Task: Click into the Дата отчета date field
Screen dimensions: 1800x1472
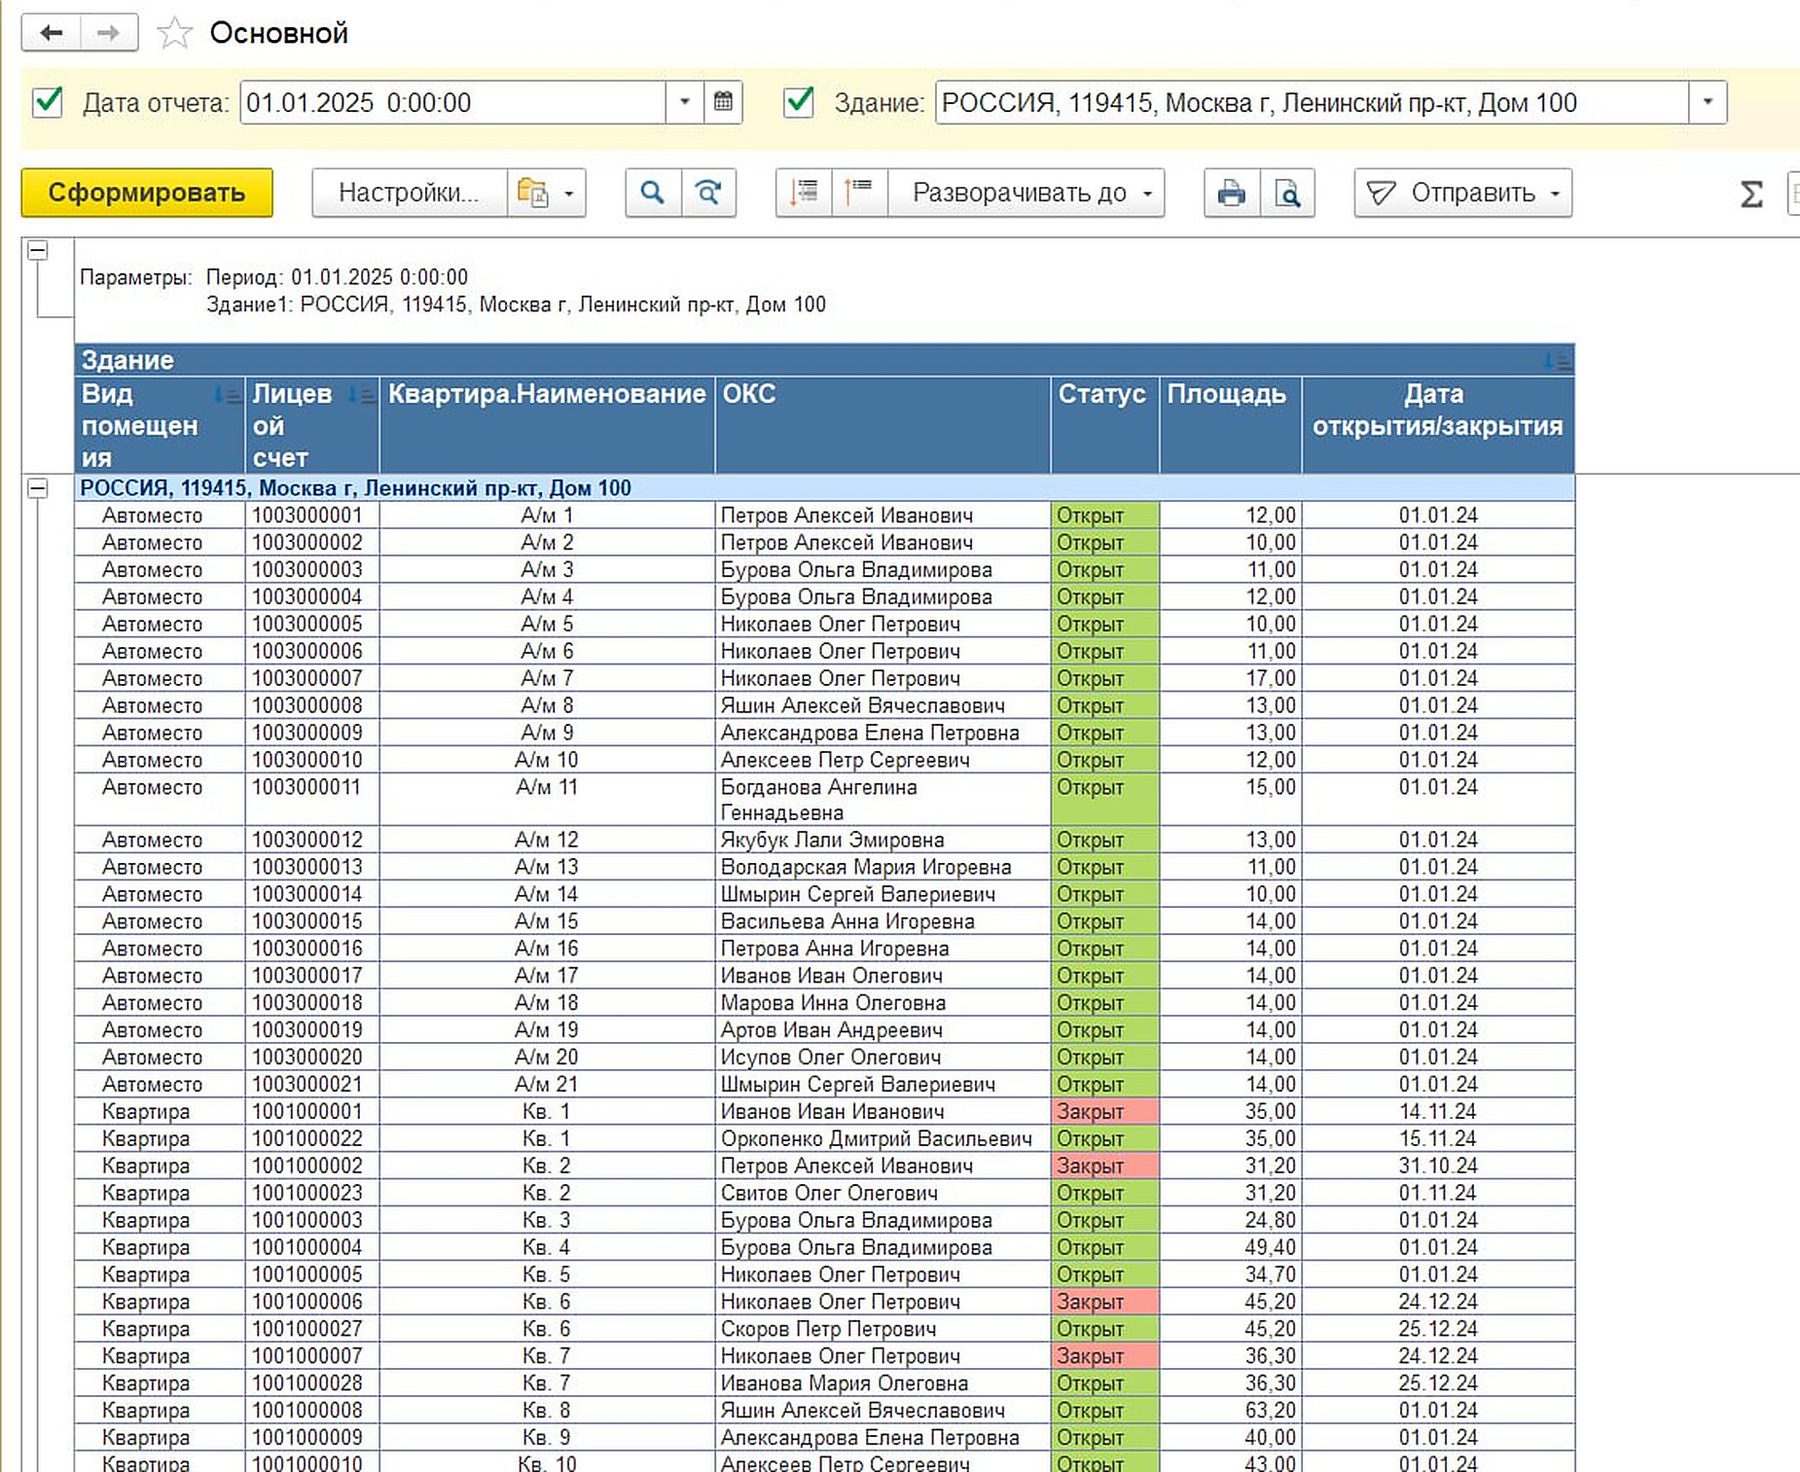Action: click(x=453, y=102)
